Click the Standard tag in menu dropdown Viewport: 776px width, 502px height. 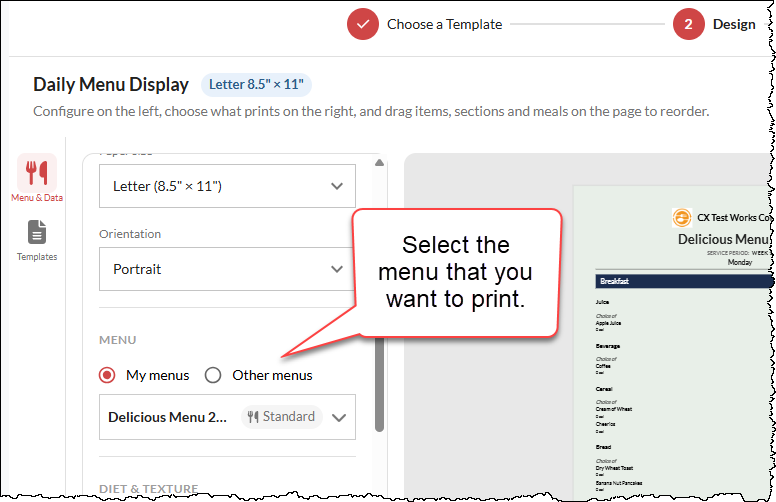pos(282,417)
